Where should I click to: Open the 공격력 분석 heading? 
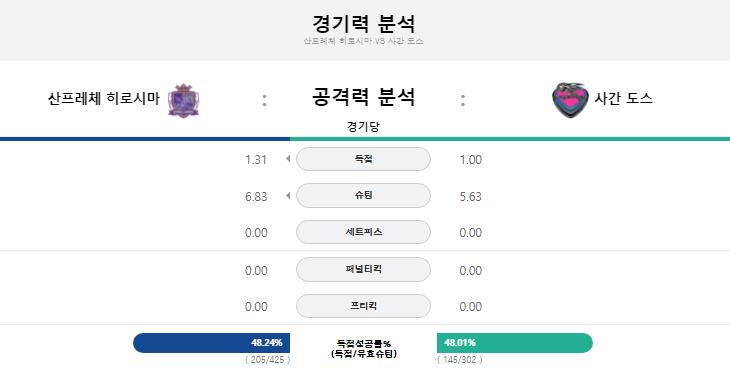click(x=363, y=97)
